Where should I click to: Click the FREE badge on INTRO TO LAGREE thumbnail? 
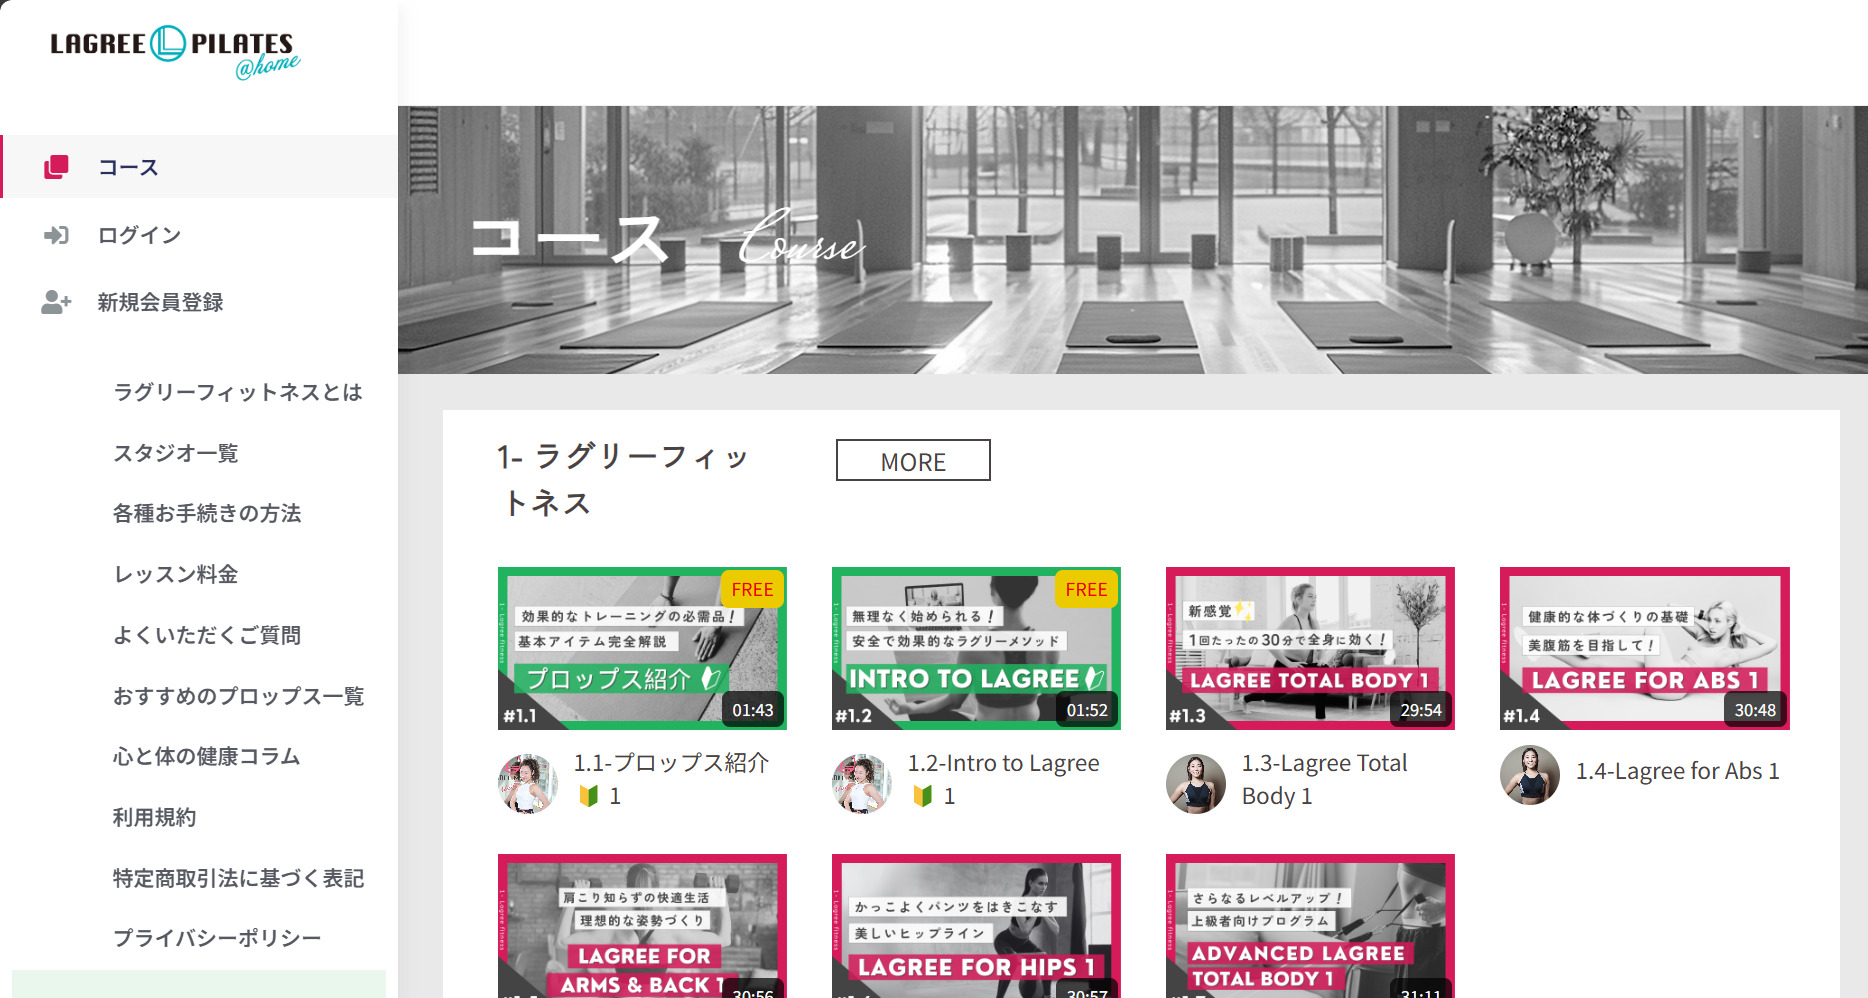click(x=1086, y=590)
